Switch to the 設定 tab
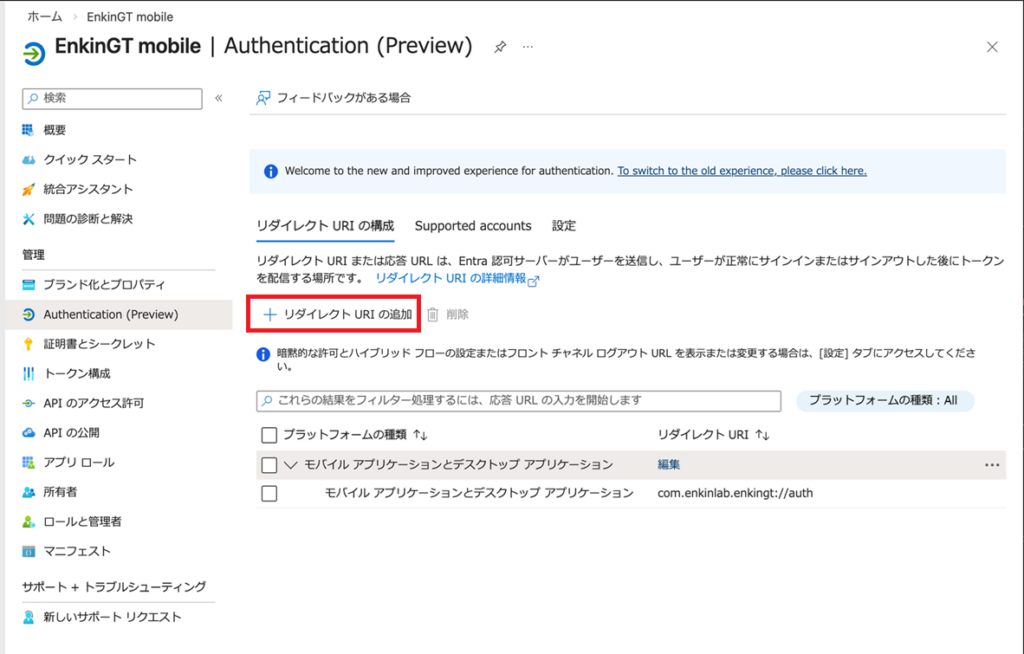This screenshot has width=1024, height=654. coord(564,226)
